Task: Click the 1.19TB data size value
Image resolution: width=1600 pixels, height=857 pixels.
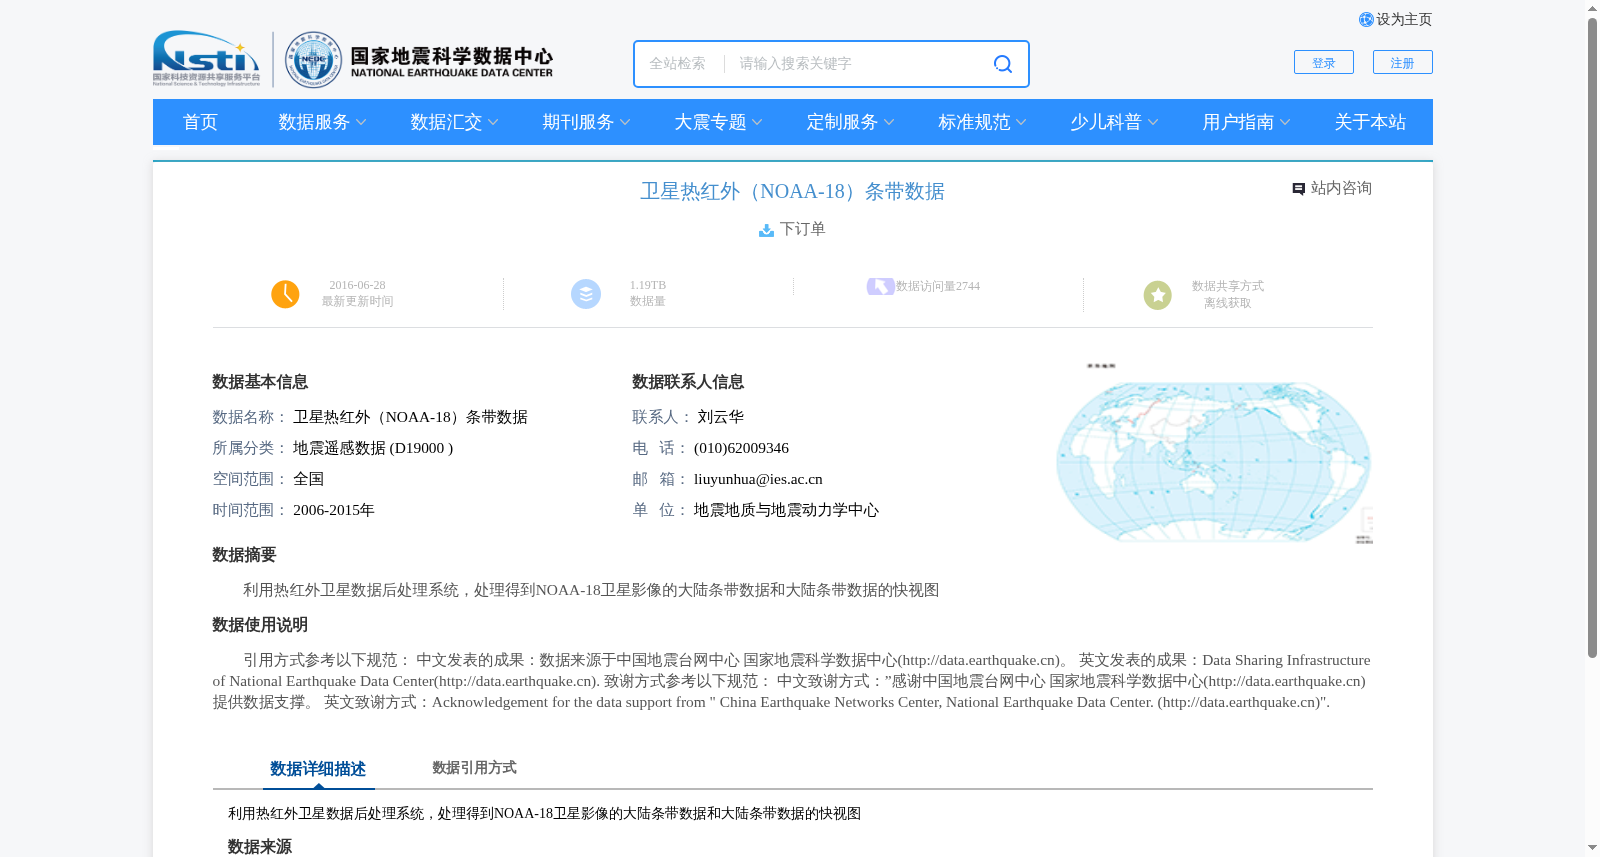Action: point(648,285)
